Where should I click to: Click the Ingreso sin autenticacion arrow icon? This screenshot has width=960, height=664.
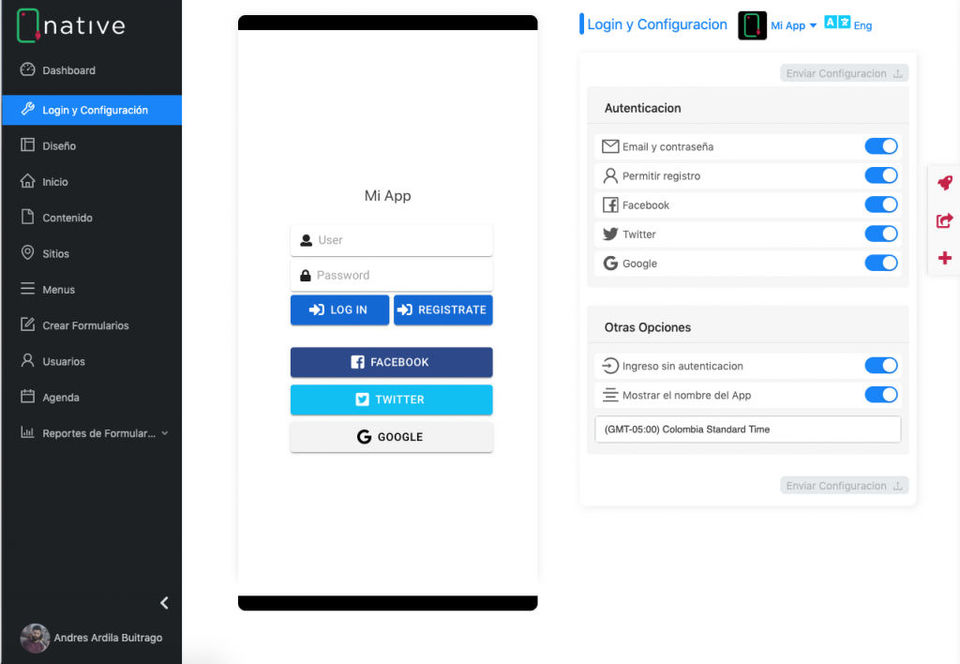pyautogui.click(x=610, y=365)
